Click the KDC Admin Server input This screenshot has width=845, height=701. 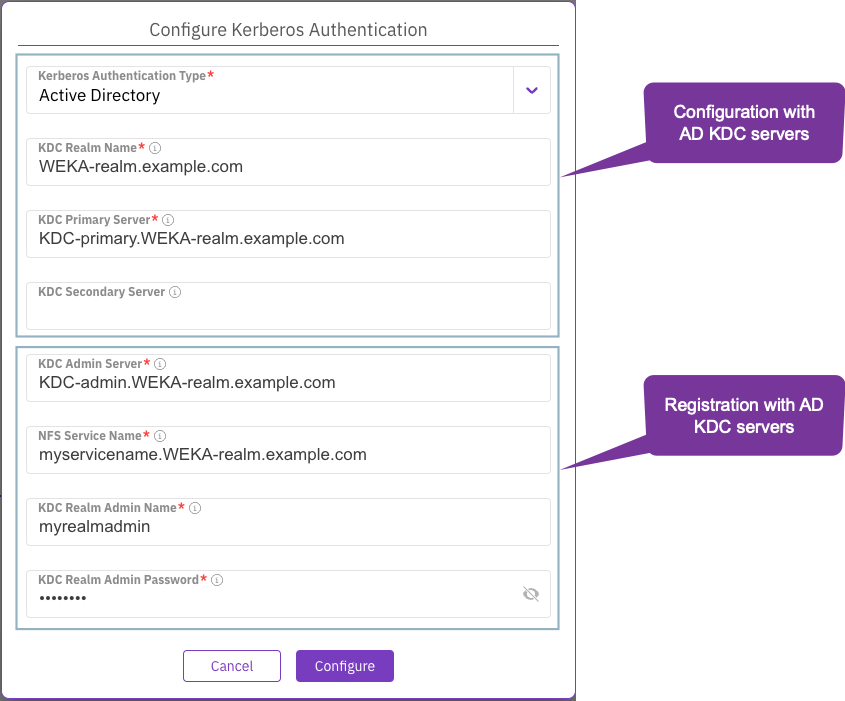288,383
